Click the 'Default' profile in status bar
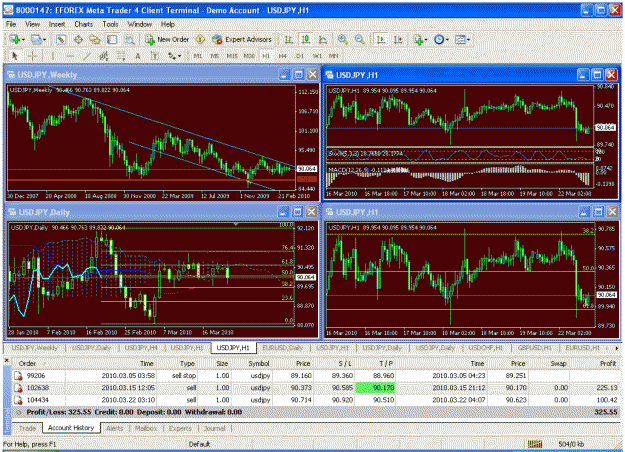Viewport: 625px width, 452px height. click(200, 444)
